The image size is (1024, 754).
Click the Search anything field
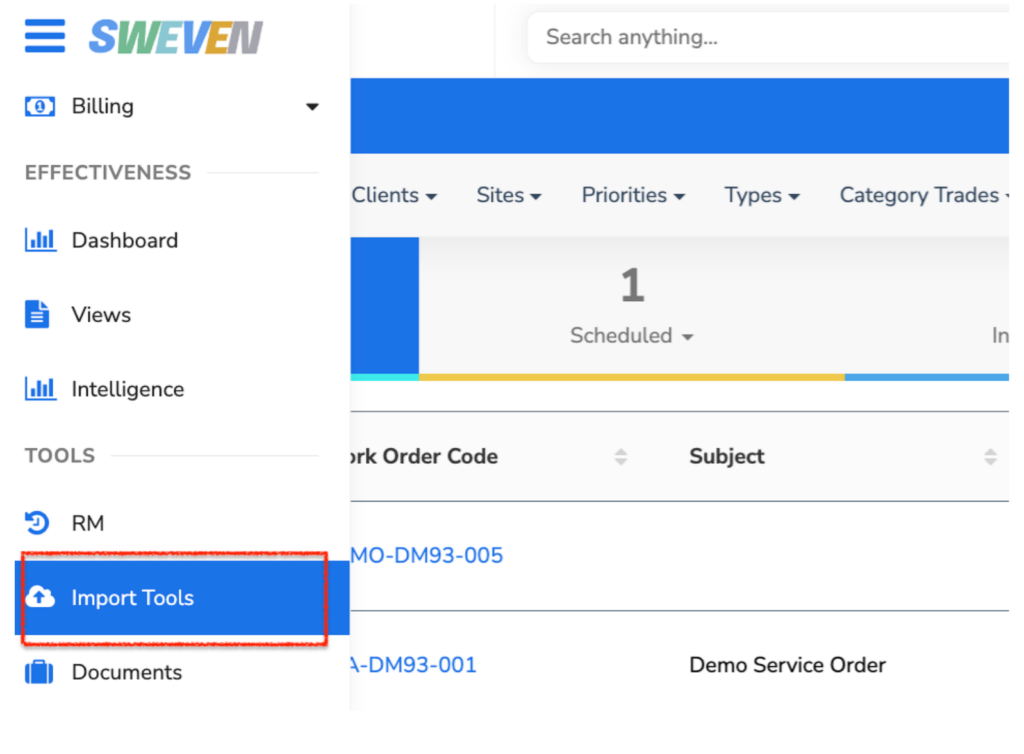coord(768,37)
